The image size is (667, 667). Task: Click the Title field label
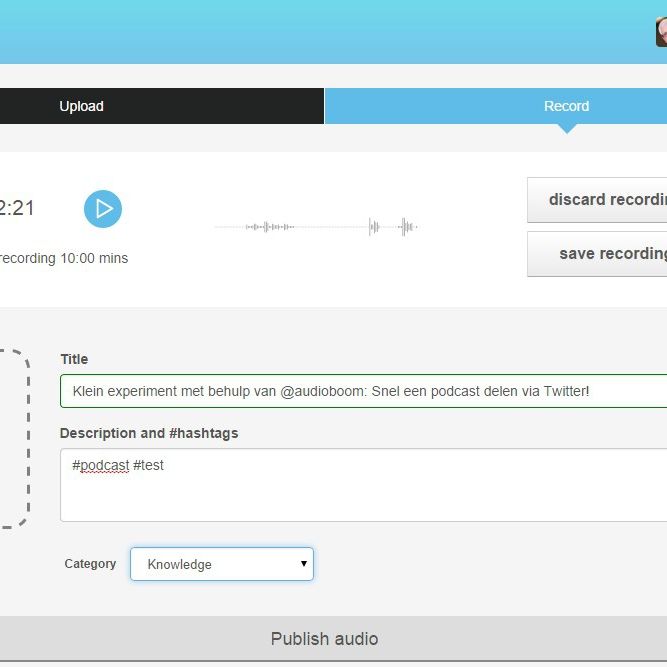pyautogui.click(x=74, y=359)
